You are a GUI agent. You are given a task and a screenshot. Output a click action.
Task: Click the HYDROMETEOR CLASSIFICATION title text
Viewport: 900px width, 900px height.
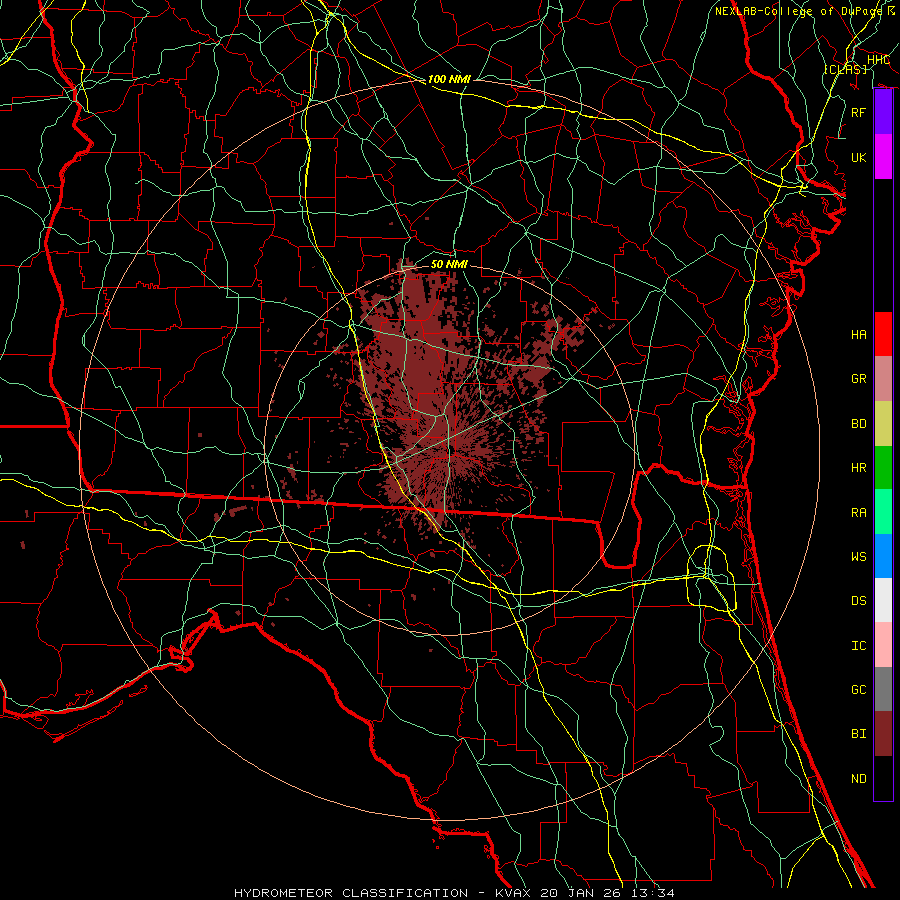351,893
